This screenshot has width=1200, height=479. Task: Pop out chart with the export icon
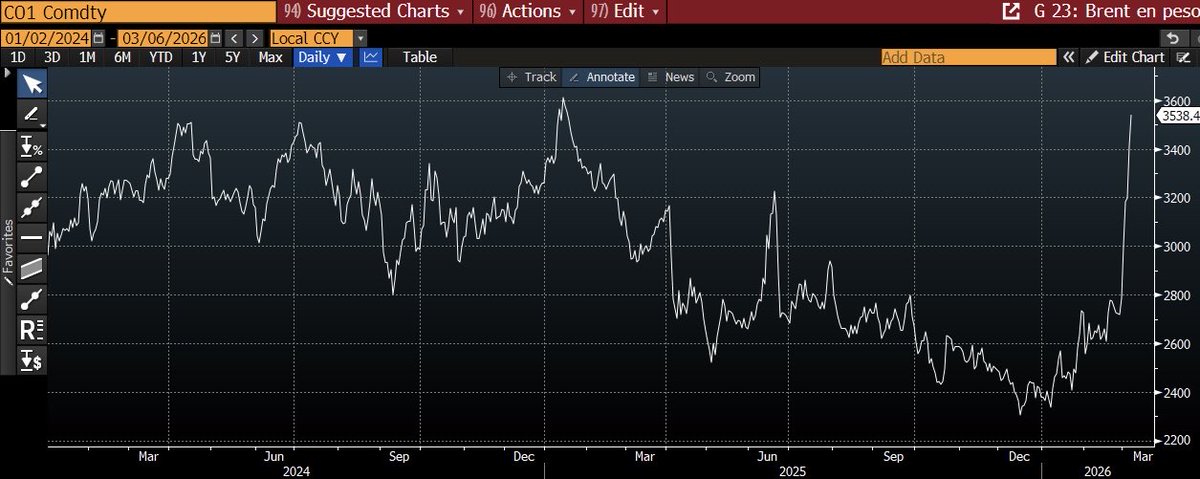pyautogui.click(x=1011, y=12)
